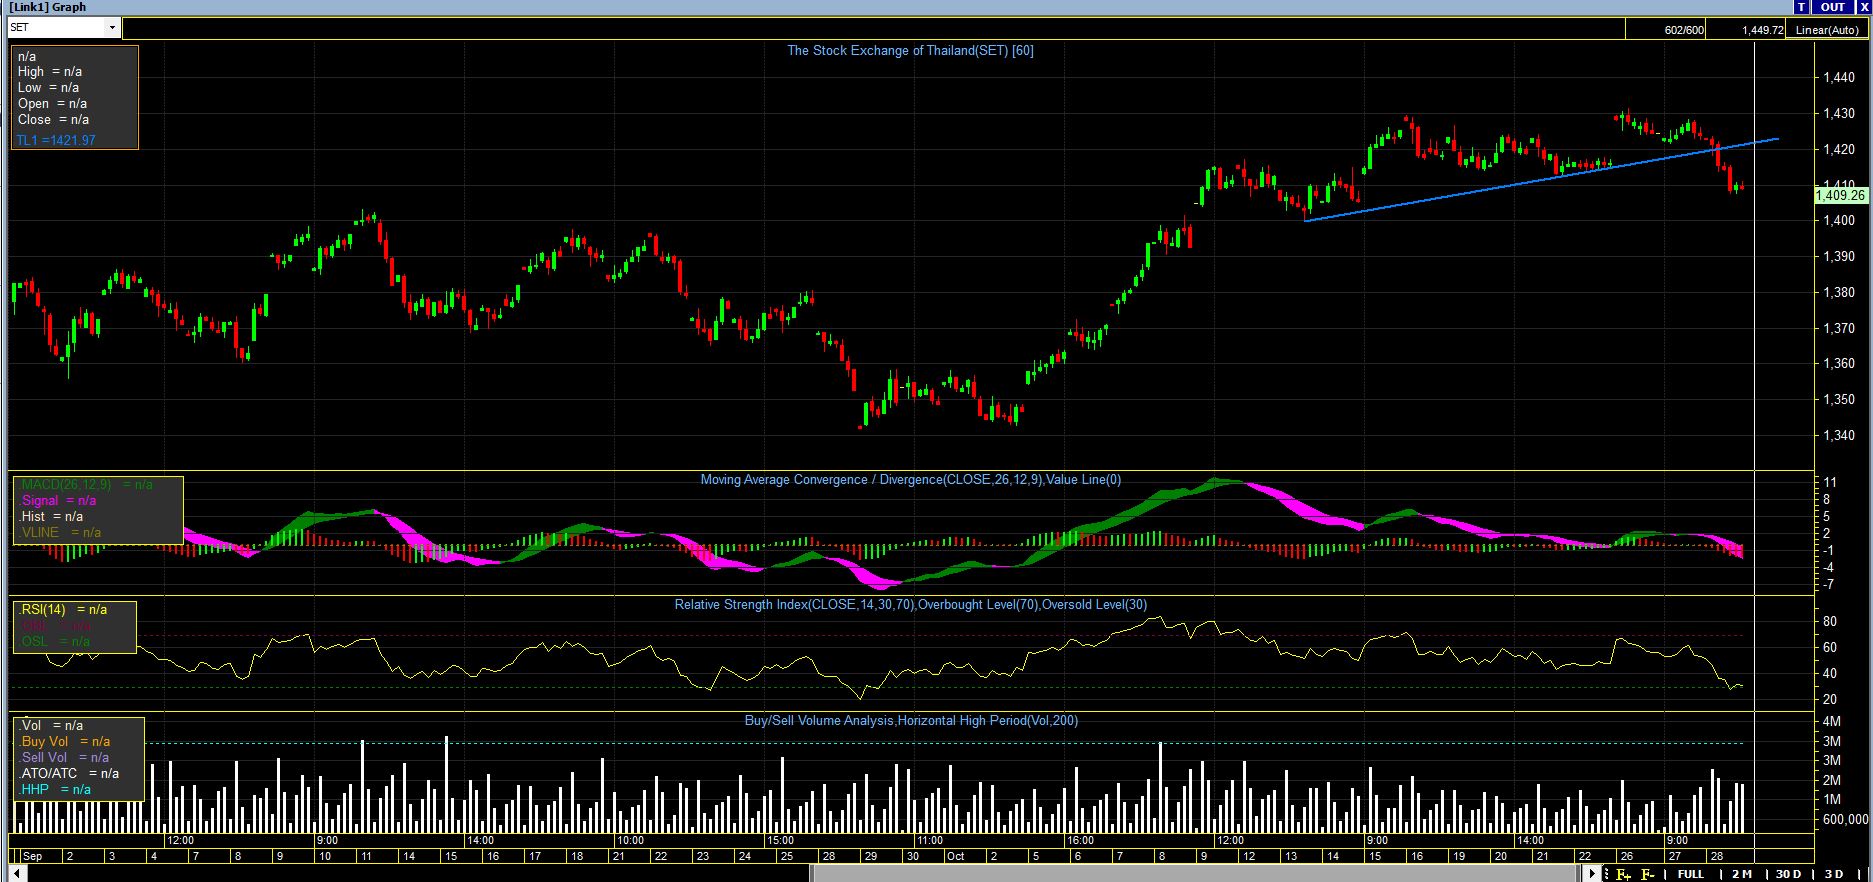Click the OUT button in title bar
The height and width of the screenshot is (882, 1873).
[1833, 7]
